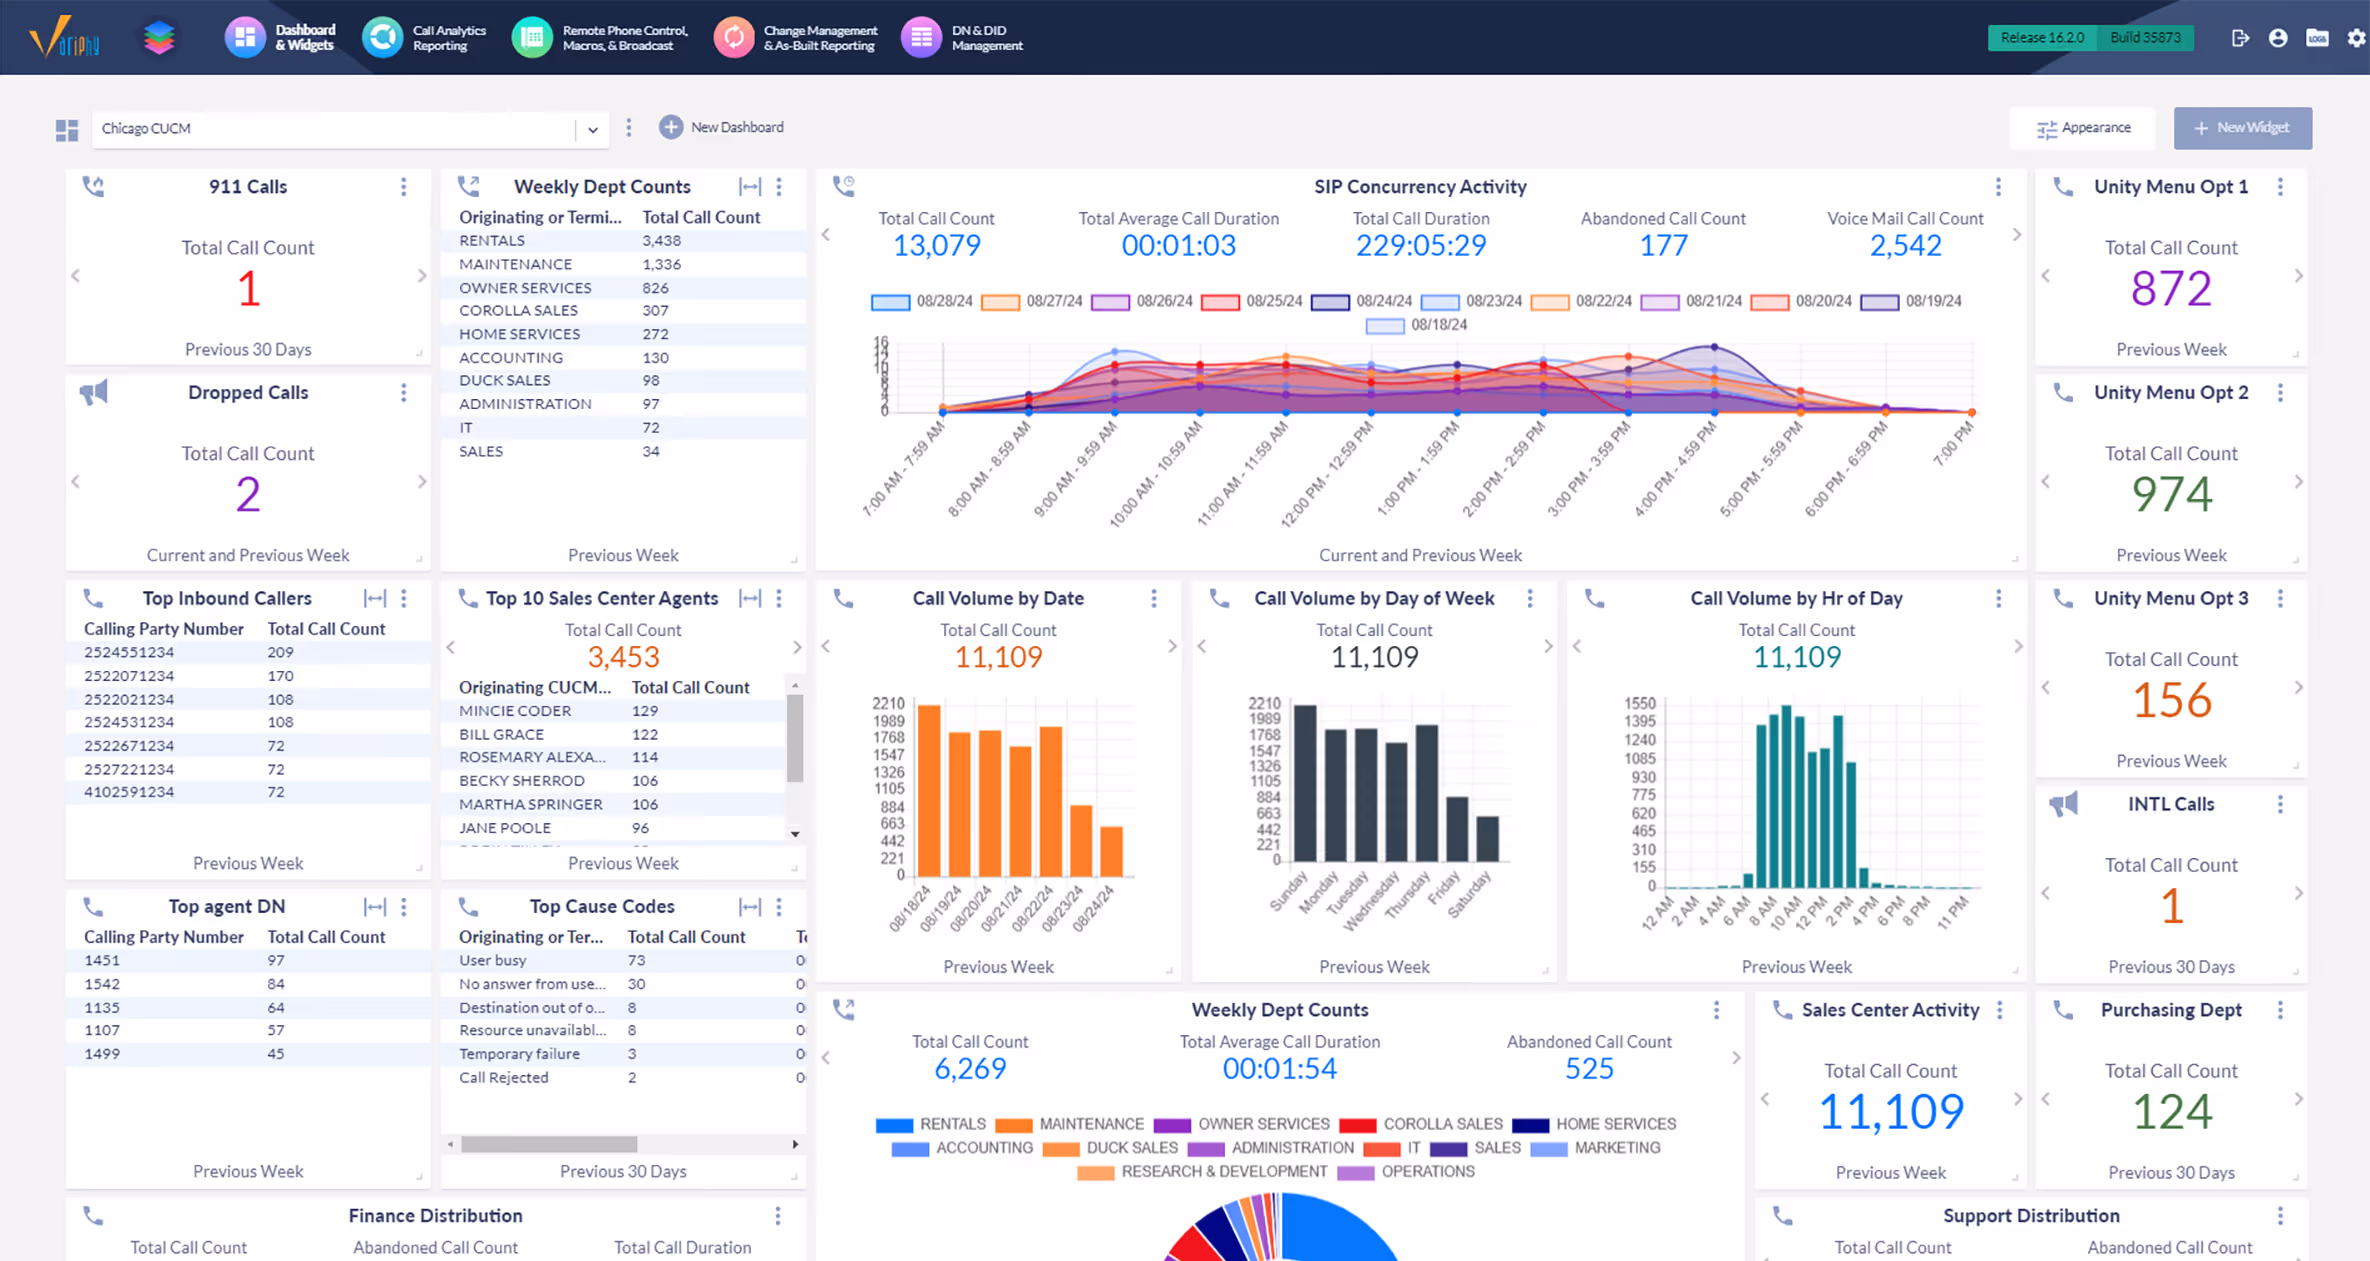Click Top Cause Codes horizontal scrollbar
The image size is (2370, 1261).
pyautogui.click(x=549, y=1144)
